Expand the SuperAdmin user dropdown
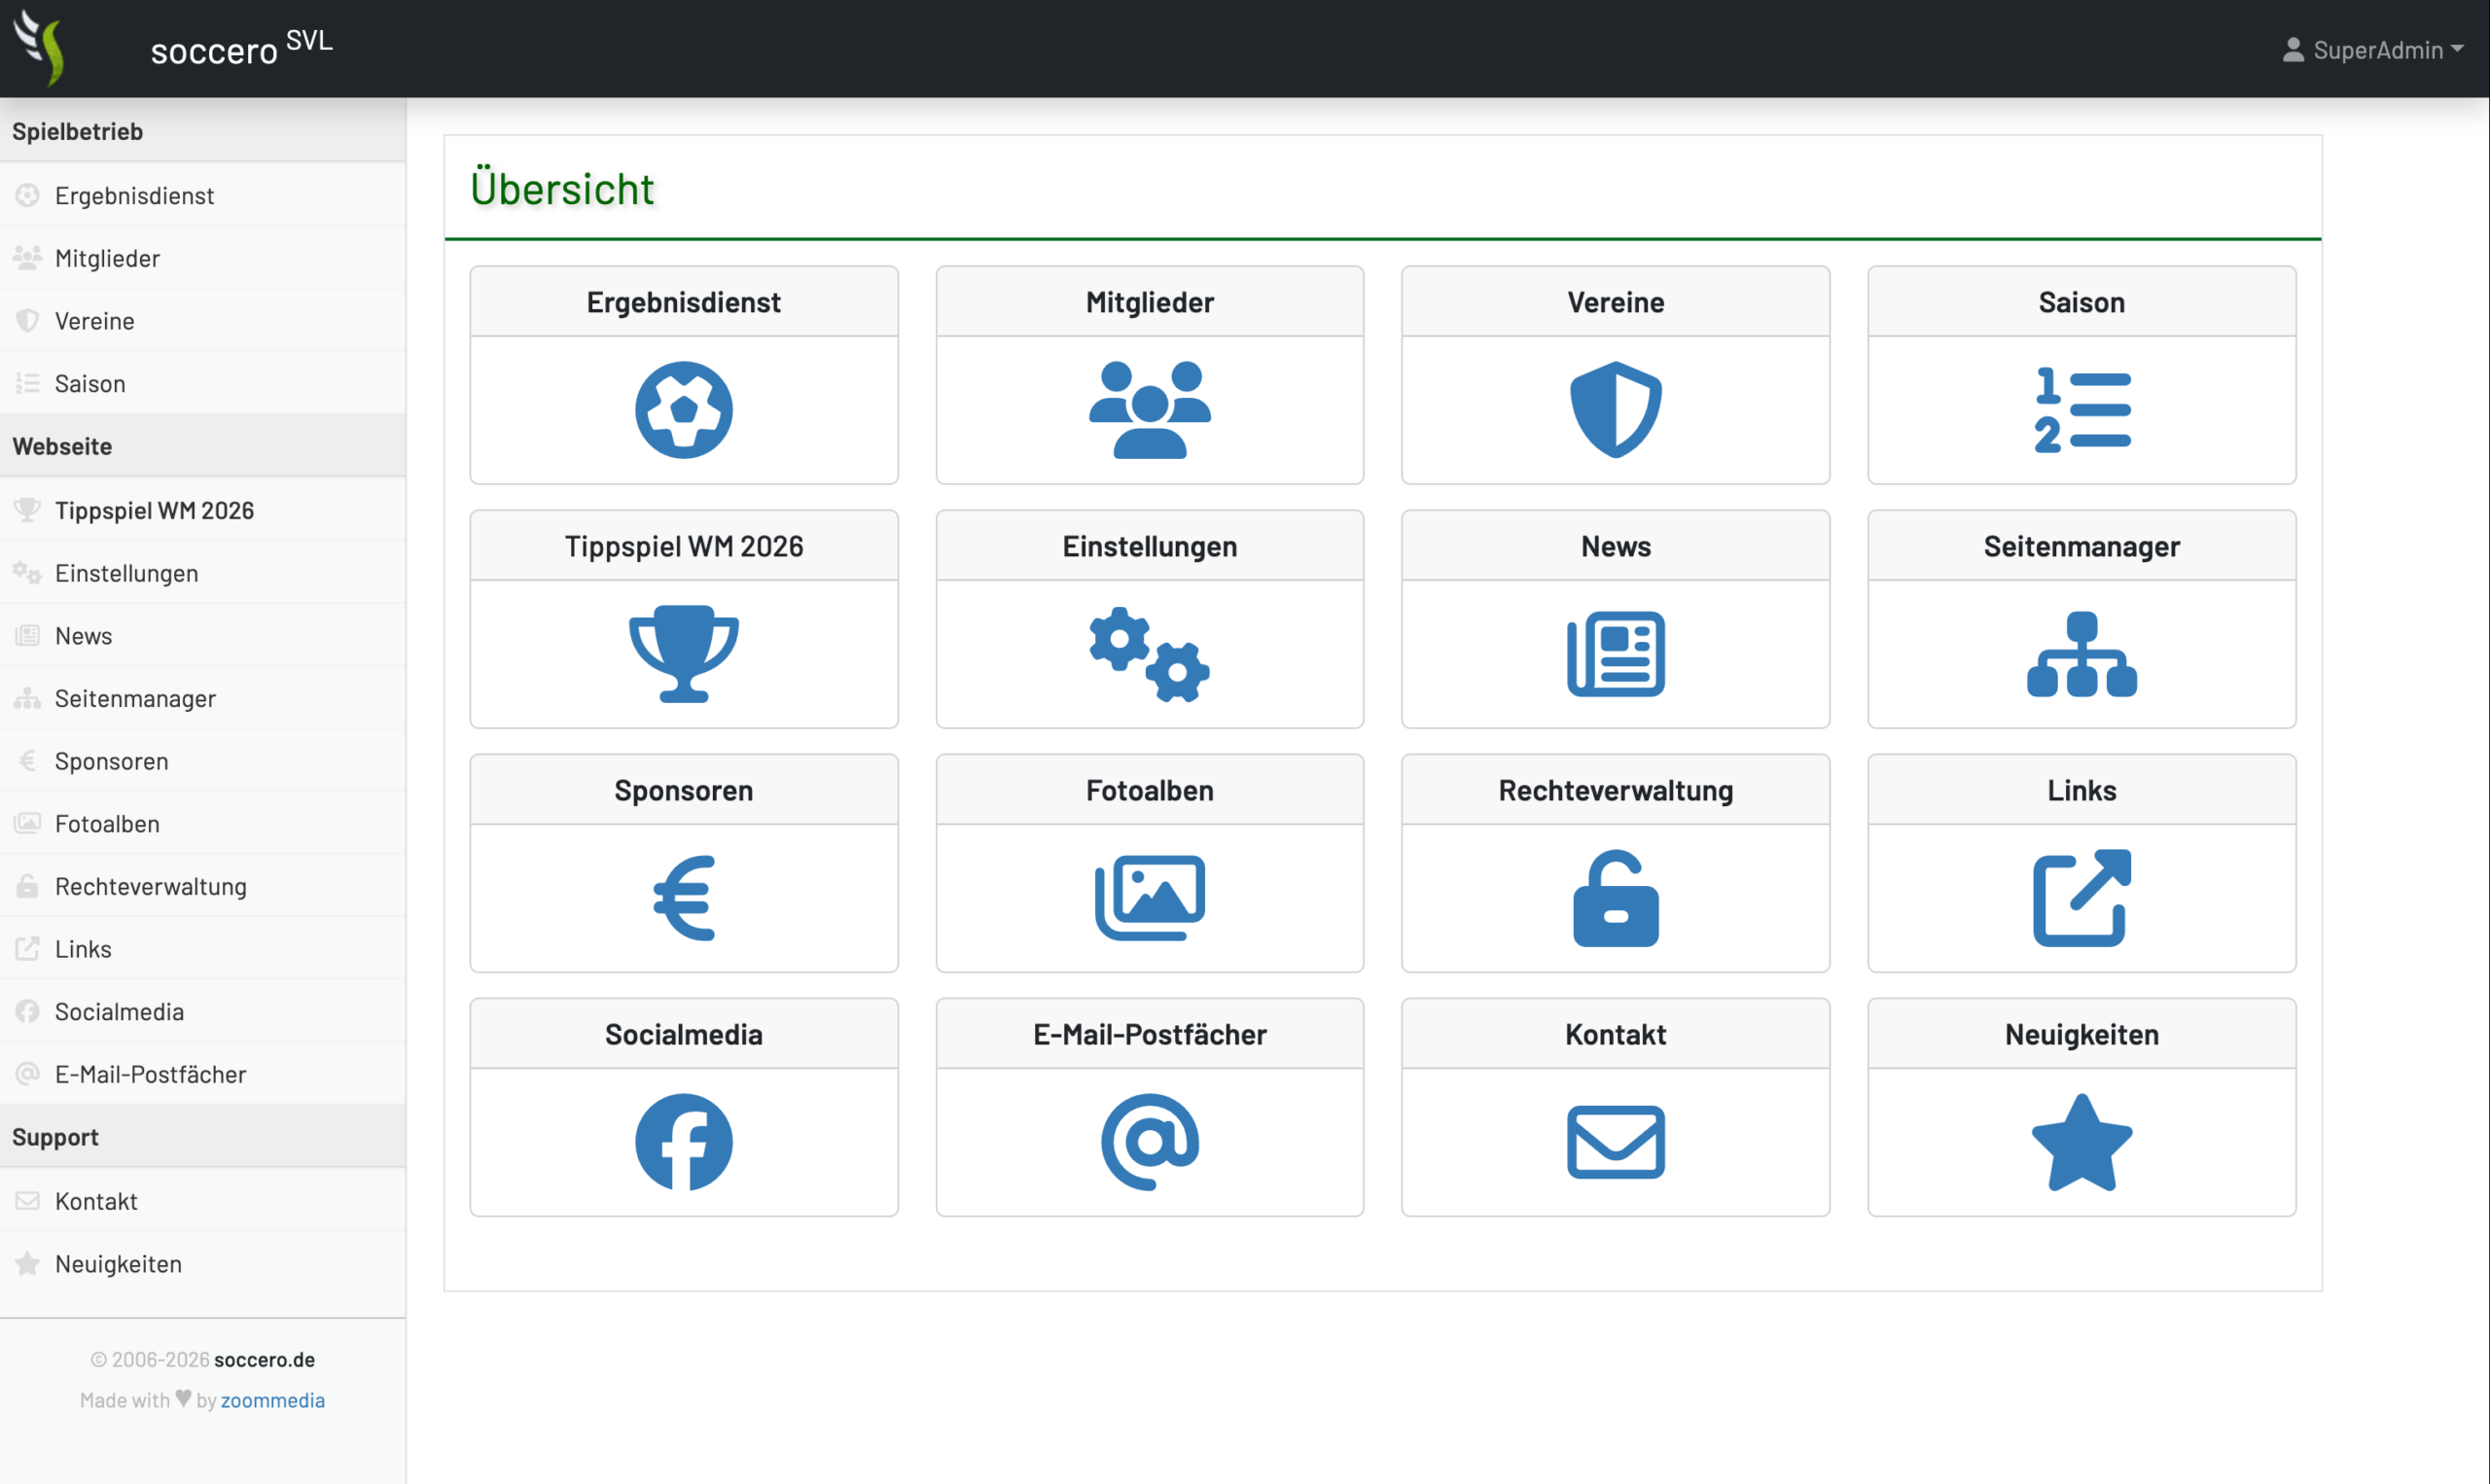 coord(2372,49)
